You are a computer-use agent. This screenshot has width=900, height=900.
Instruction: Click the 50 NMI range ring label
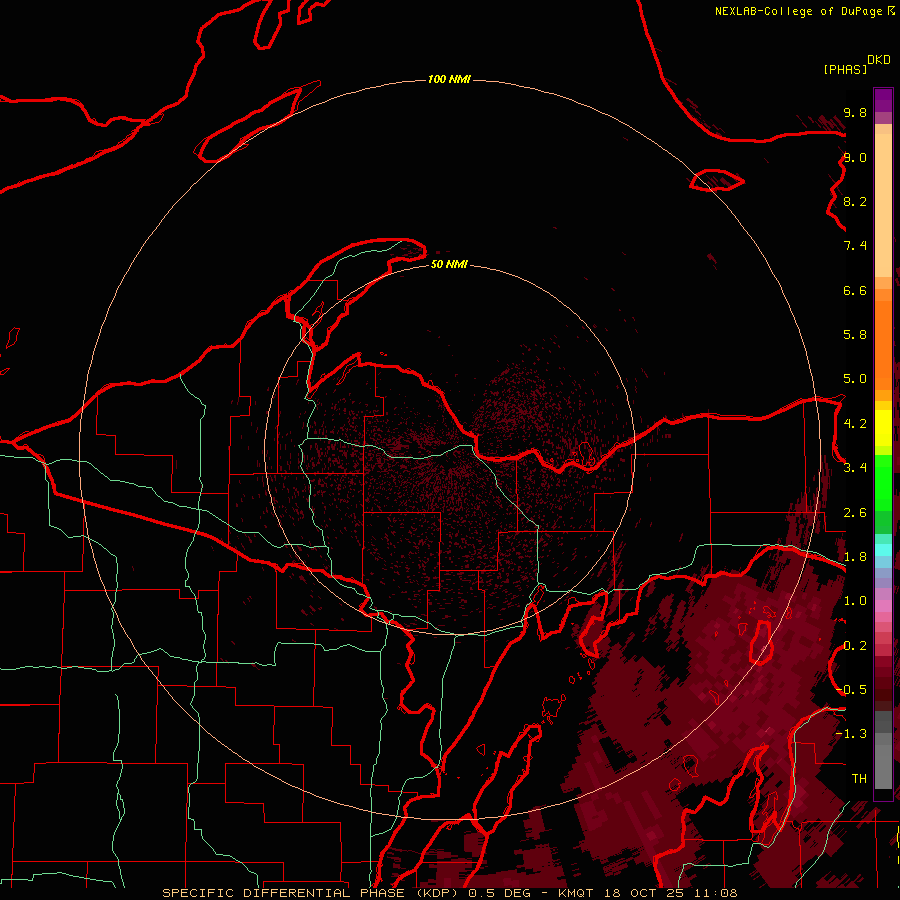[x=449, y=264]
